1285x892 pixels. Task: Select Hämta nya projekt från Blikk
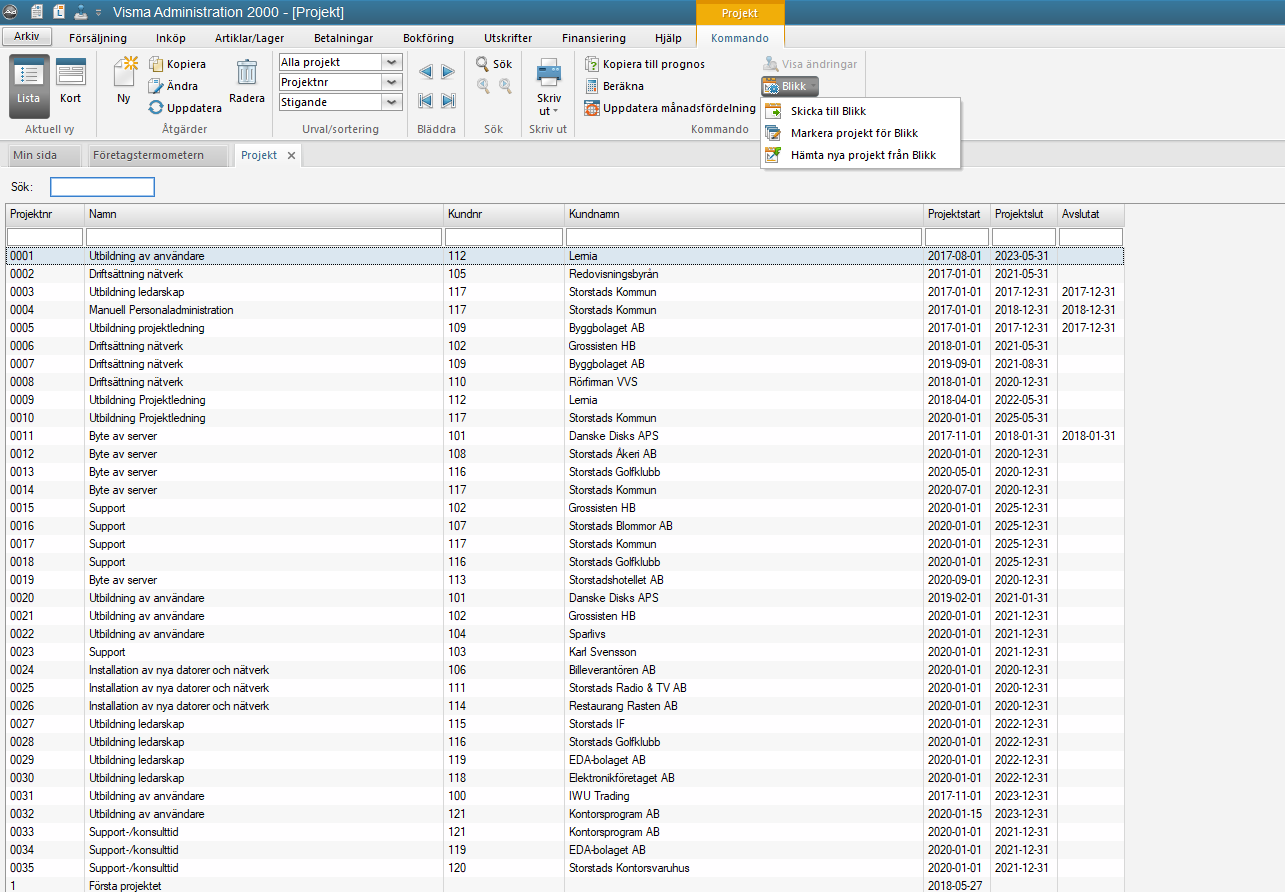pos(863,155)
